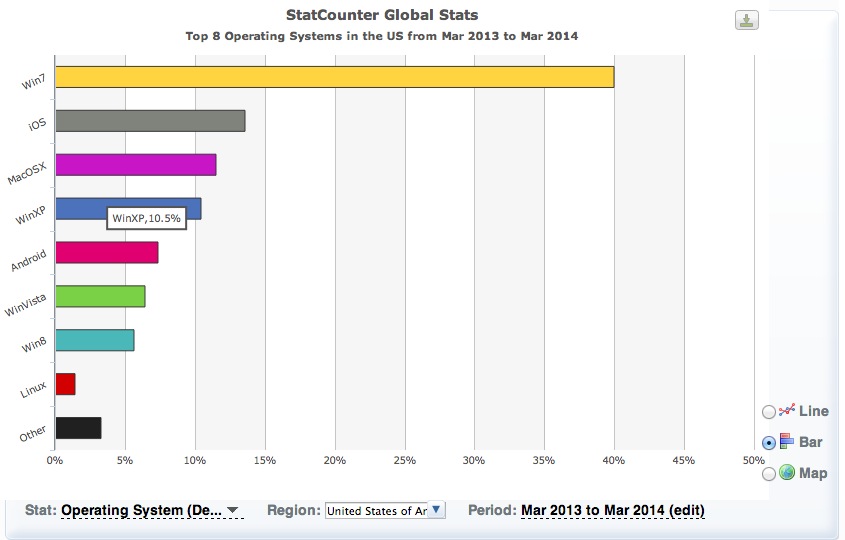Click the red Linux bar
This screenshot has height=540, width=845.
tap(65, 384)
